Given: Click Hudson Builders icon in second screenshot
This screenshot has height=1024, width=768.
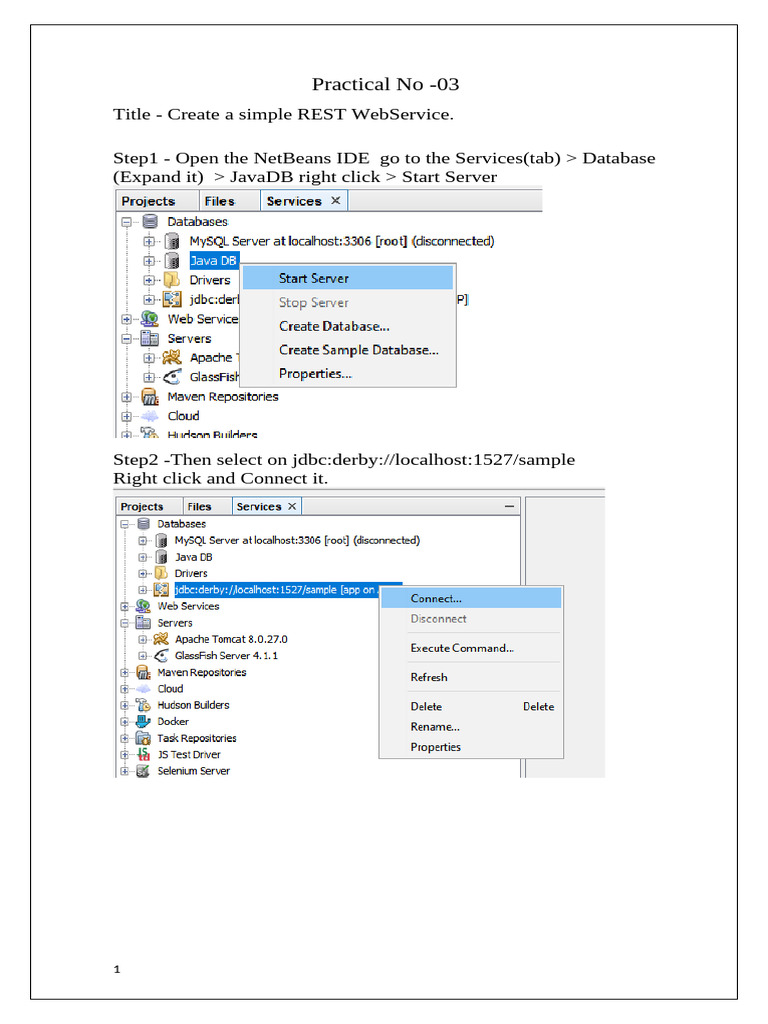Looking at the screenshot, I should click(x=143, y=705).
